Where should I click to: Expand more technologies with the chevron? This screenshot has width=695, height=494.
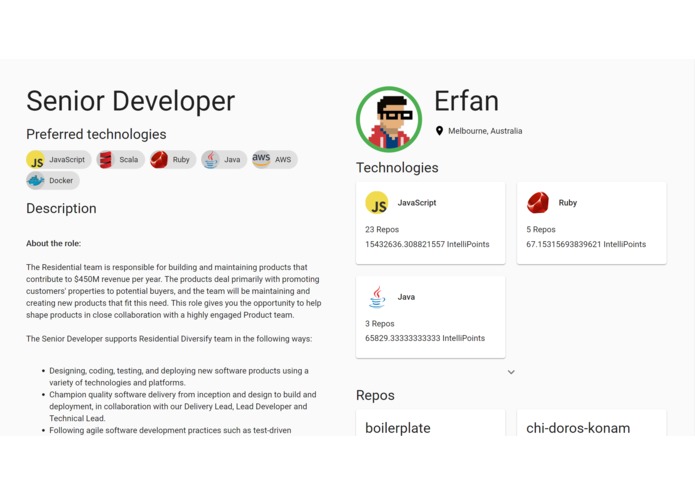point(511,372)
